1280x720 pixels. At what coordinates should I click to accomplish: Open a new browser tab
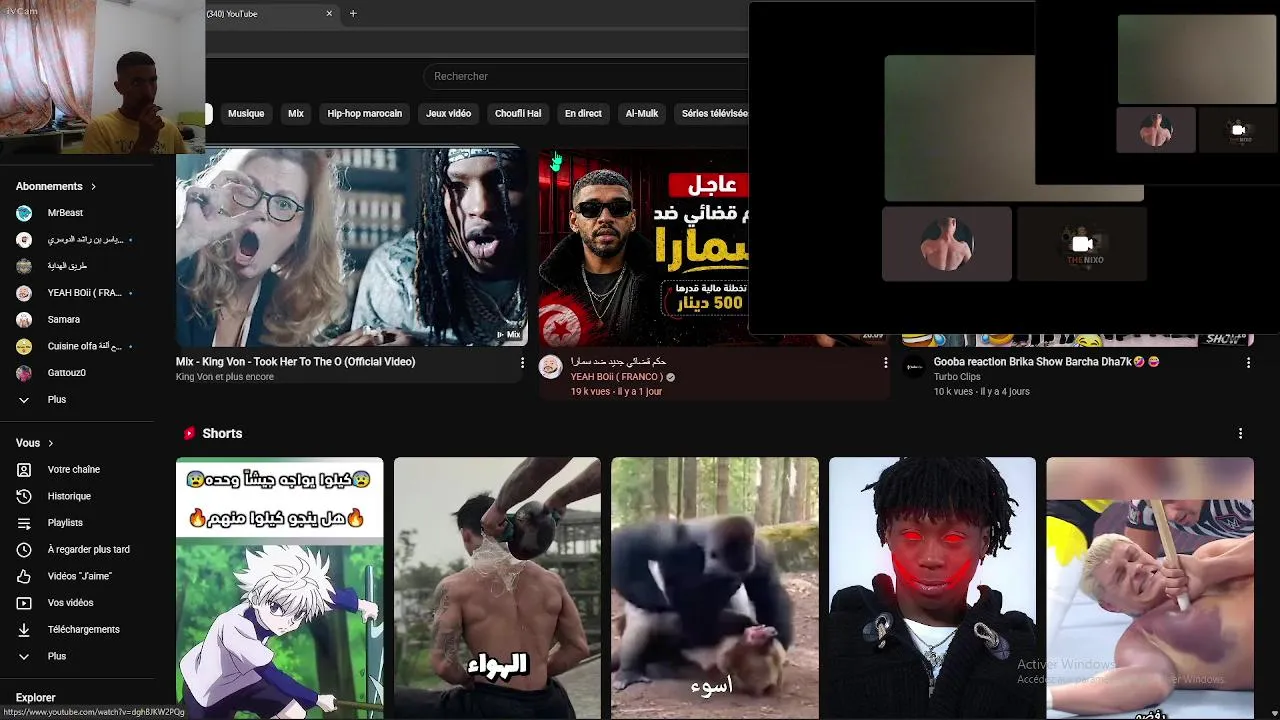[353, 14]
